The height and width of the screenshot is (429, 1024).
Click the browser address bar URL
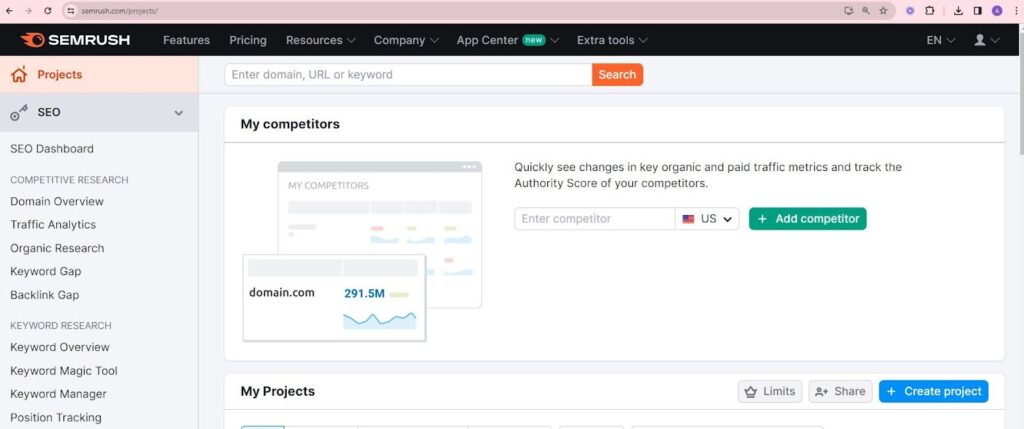(x=120, y=11)
